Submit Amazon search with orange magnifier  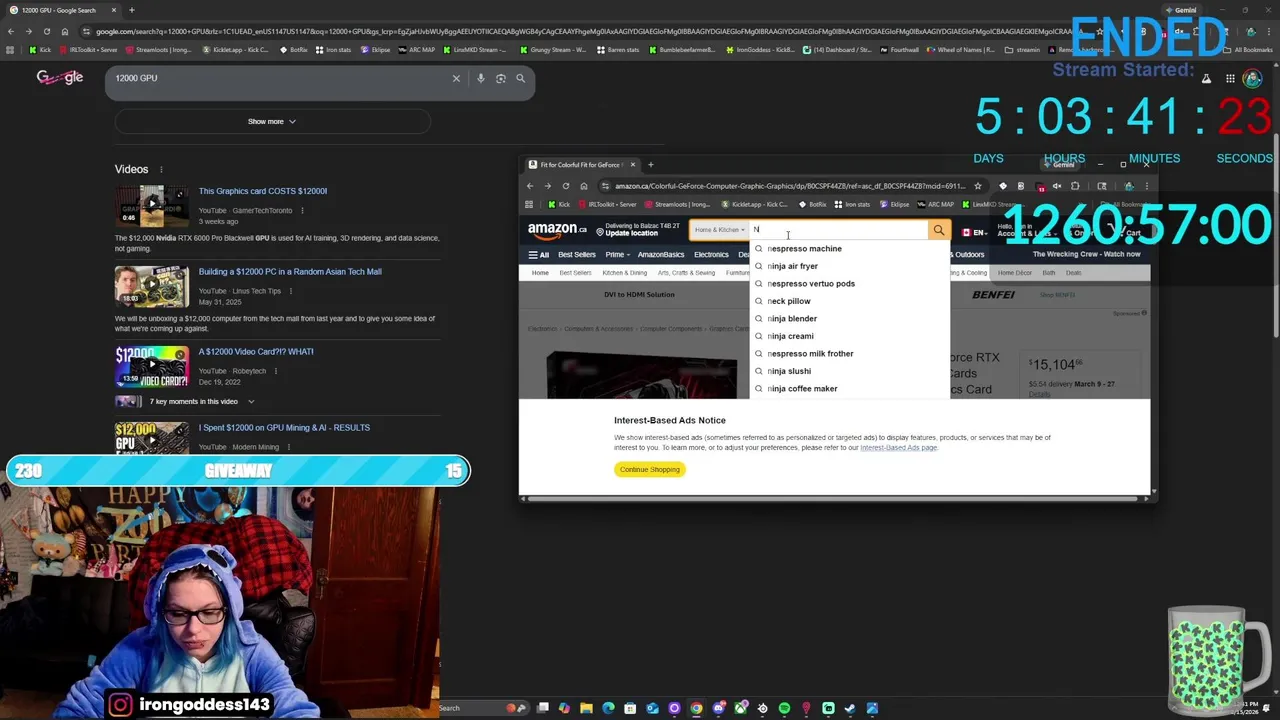tap(938, 230)
